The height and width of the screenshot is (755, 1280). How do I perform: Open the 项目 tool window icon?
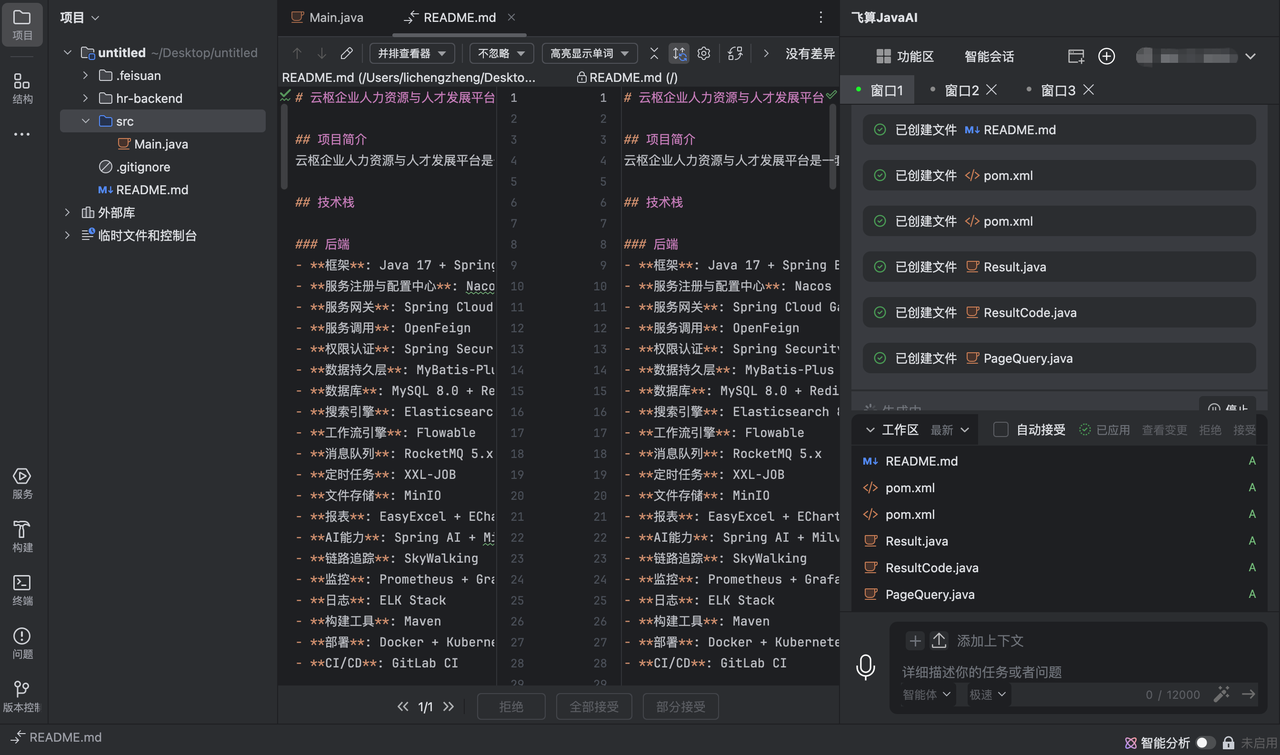[x=22, y=25]
